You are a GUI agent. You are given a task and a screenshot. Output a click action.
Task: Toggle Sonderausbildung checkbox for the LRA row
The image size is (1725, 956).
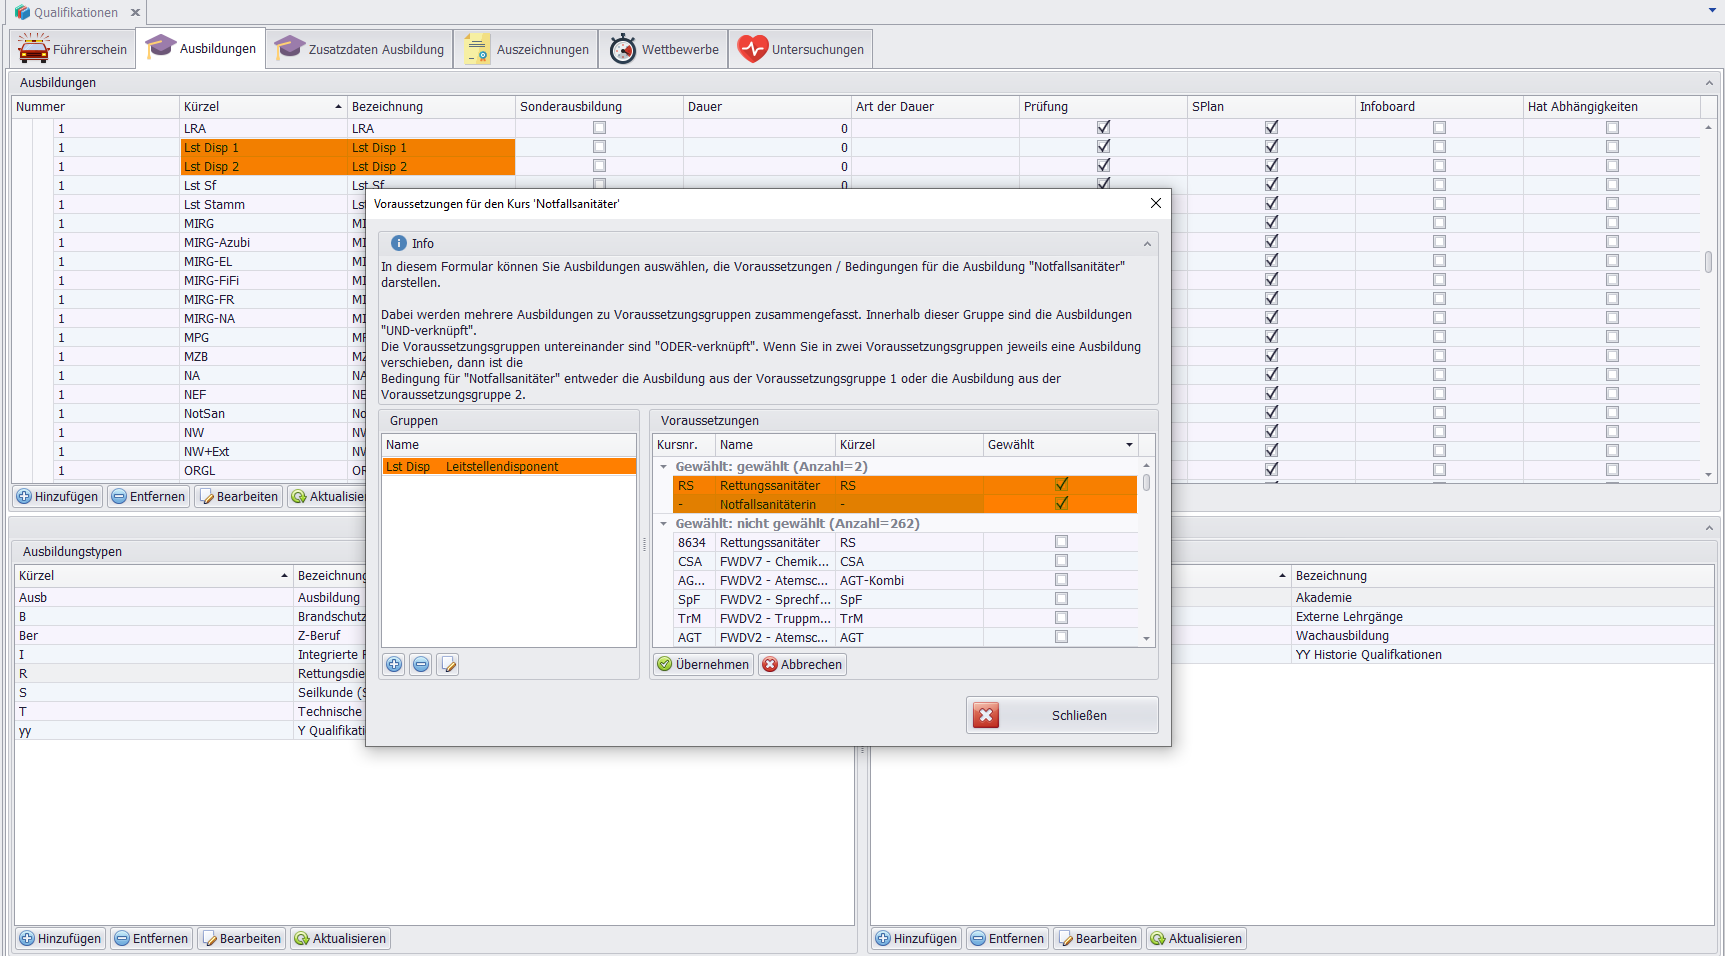coord(599,128)
